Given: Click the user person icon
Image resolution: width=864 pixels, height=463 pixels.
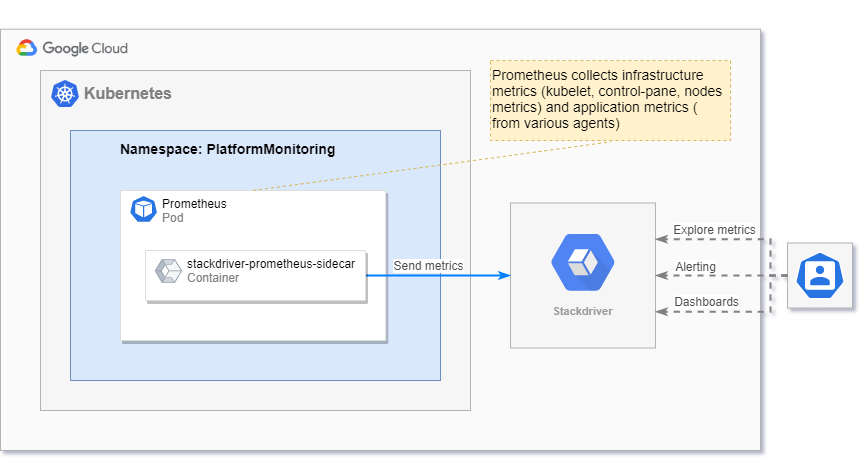Looking at the screenshot, I should click(x=819, y=276).
